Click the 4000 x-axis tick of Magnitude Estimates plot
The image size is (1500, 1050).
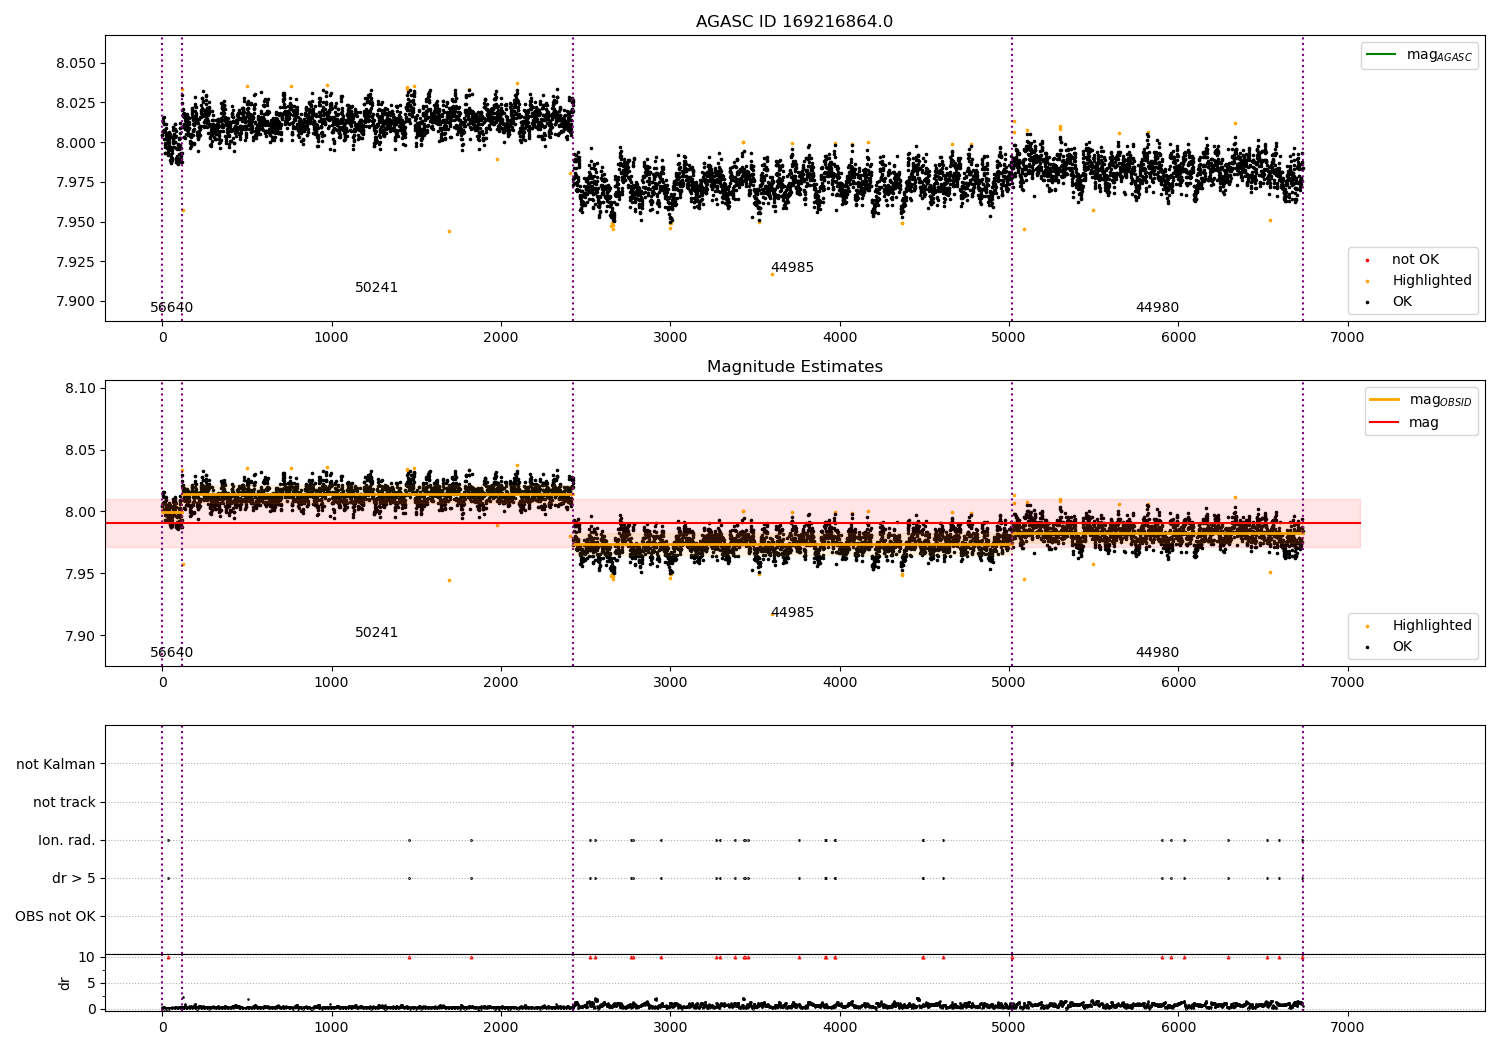click(x=839, y=682)
